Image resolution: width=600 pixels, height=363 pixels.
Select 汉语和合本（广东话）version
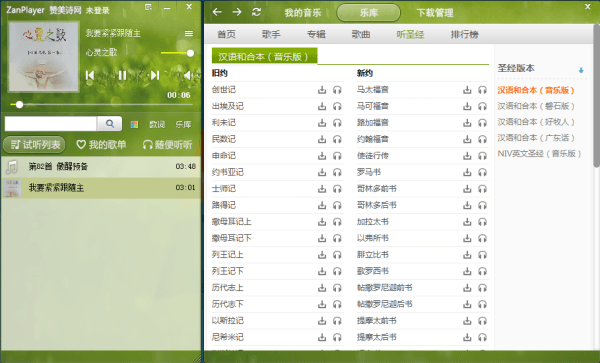coord(536,138)
